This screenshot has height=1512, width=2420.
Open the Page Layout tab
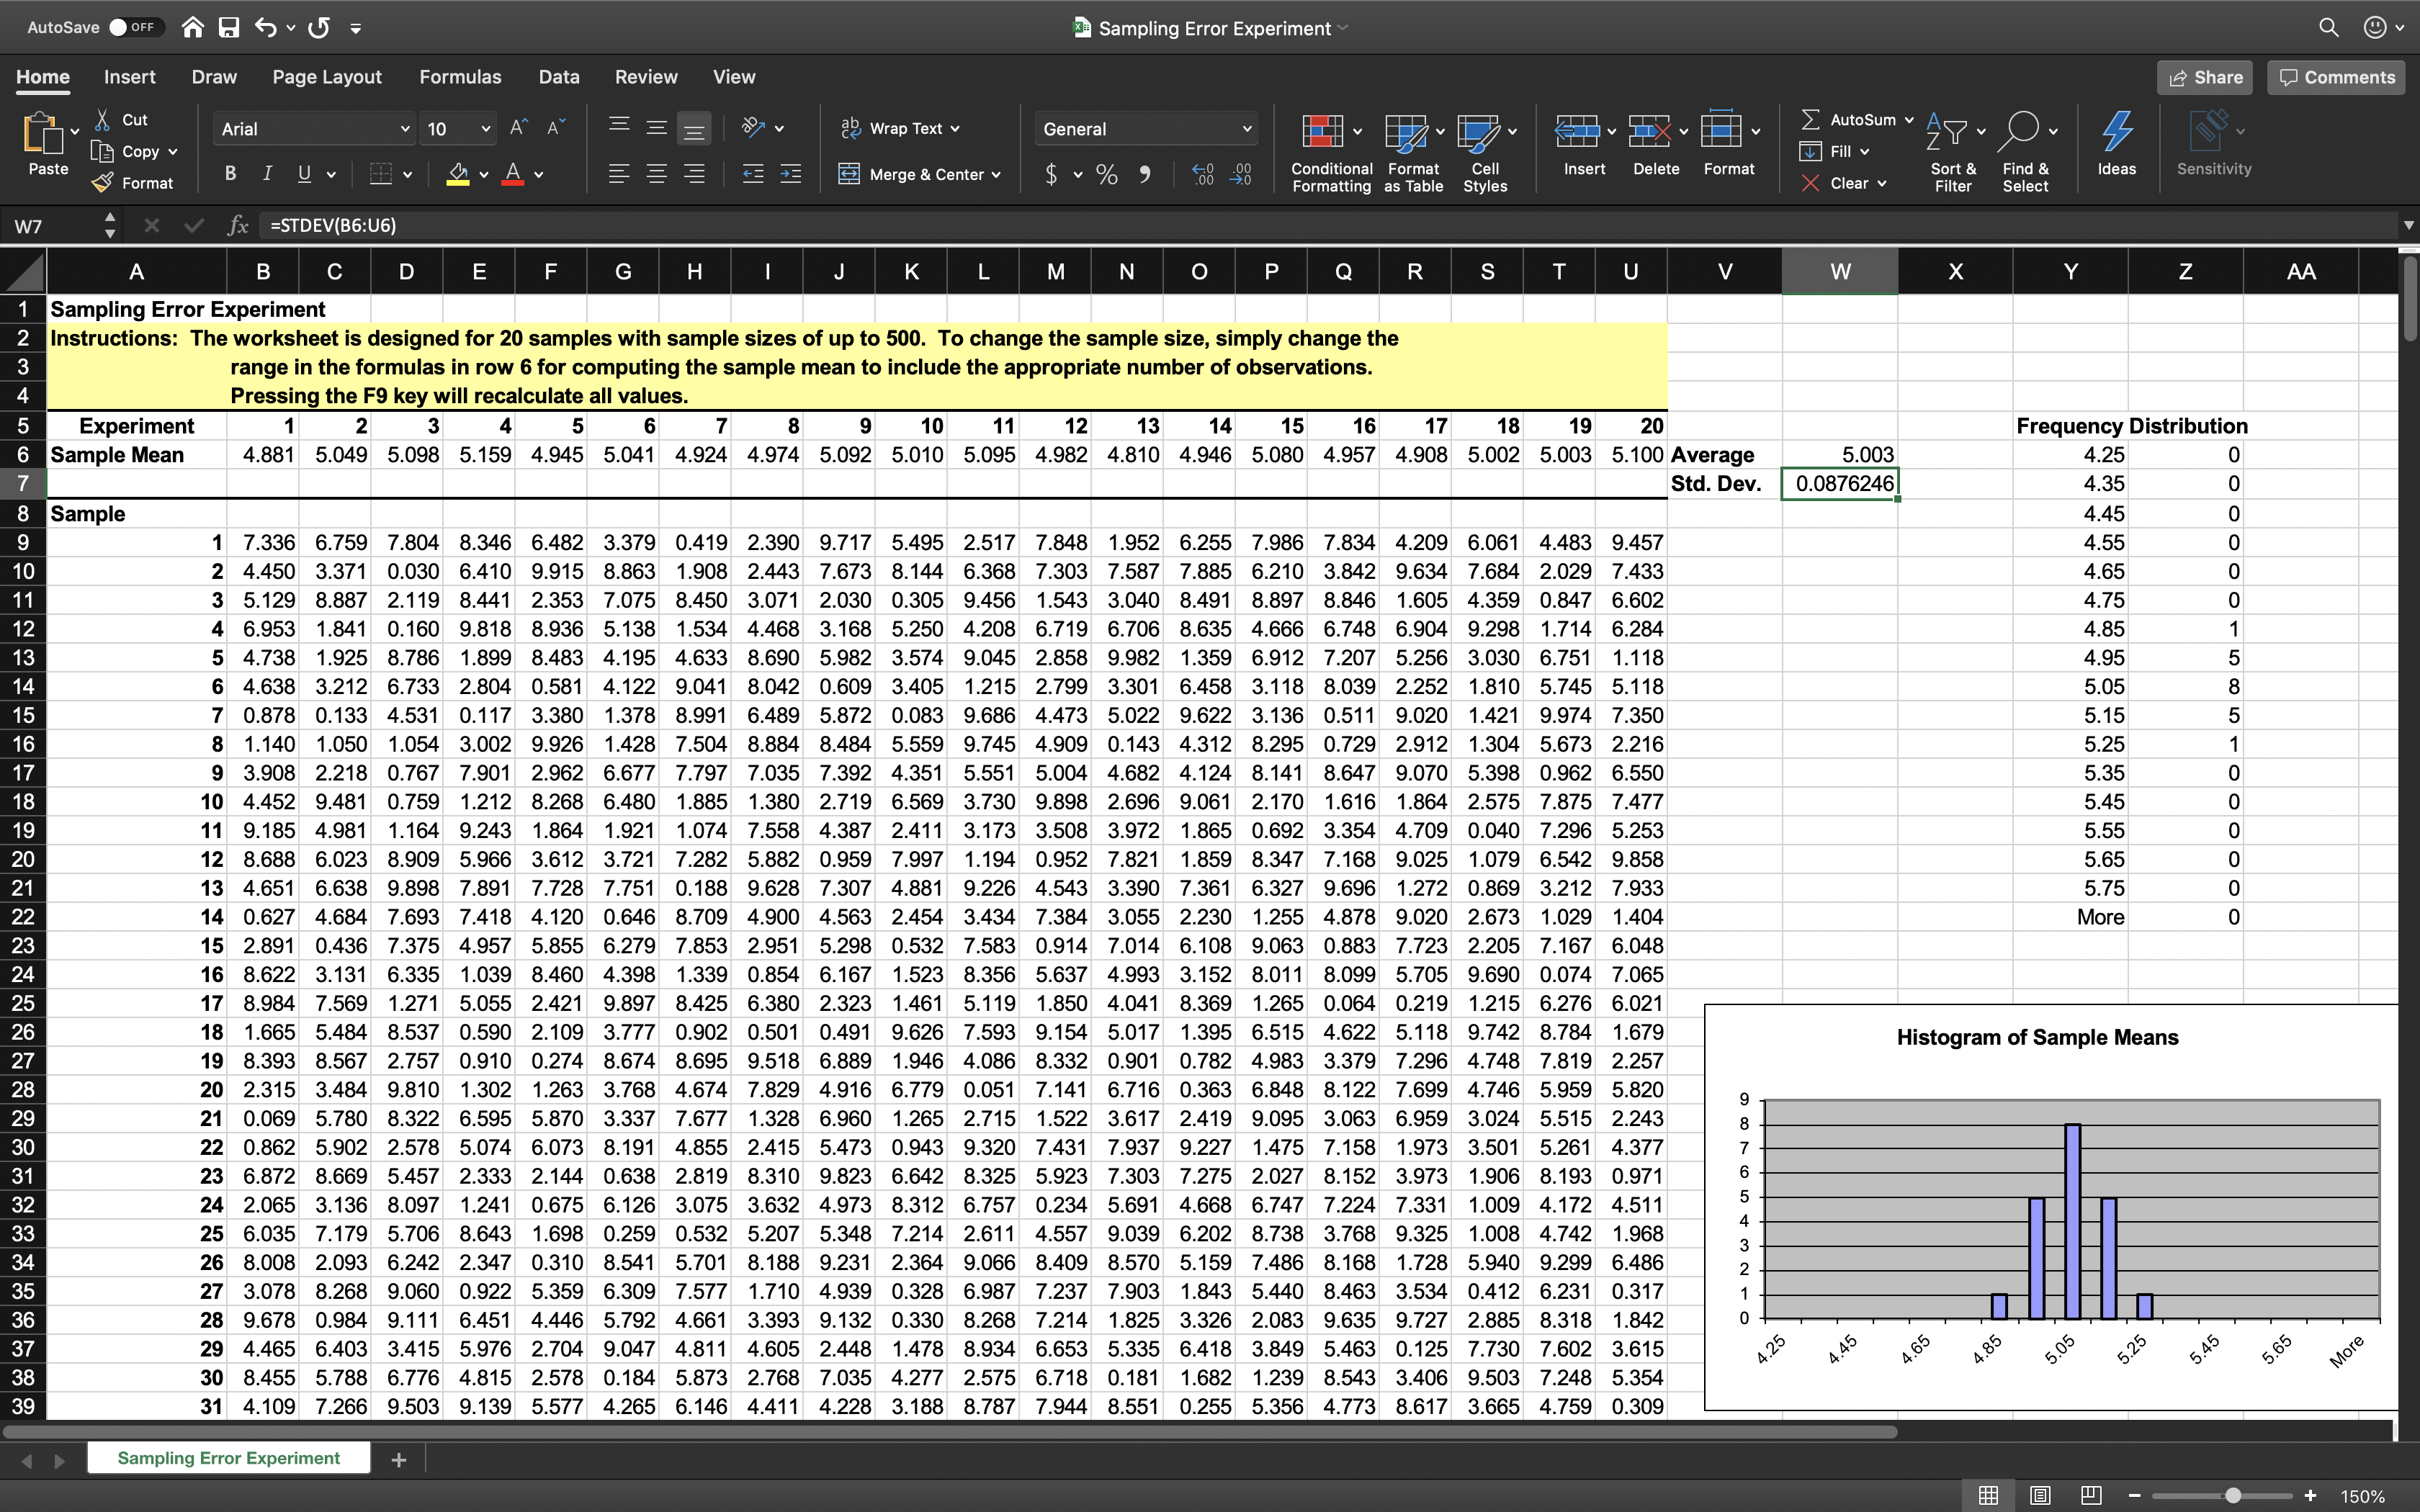point(326,77)
